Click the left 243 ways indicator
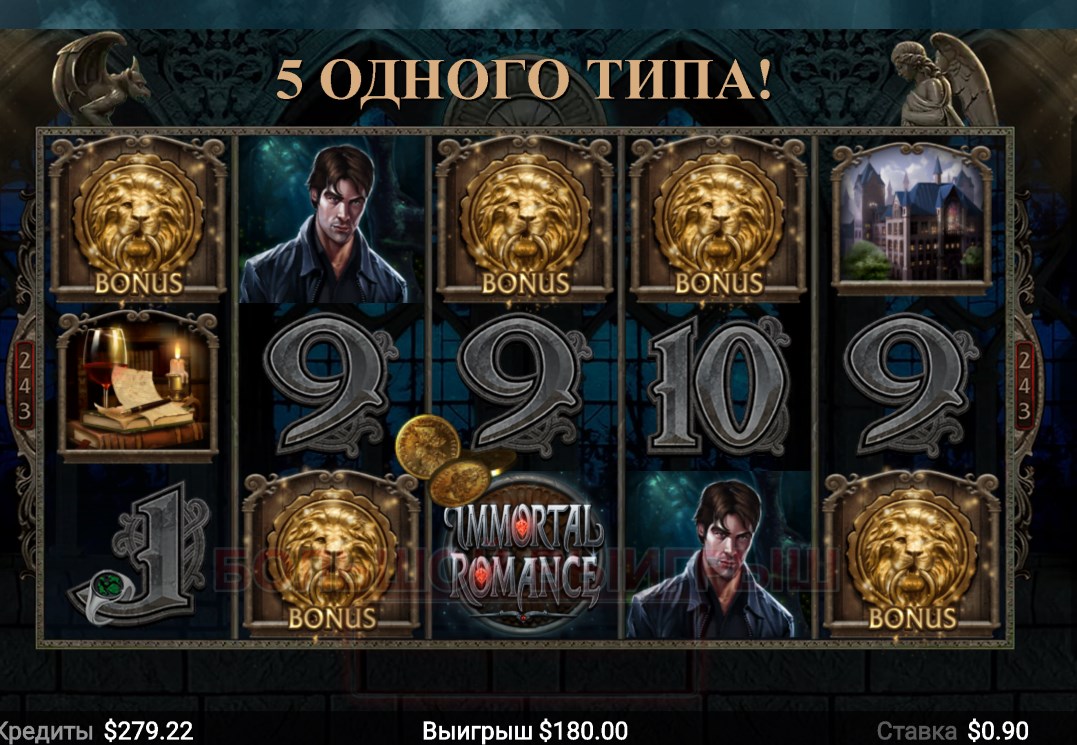 tap(25, 385)
